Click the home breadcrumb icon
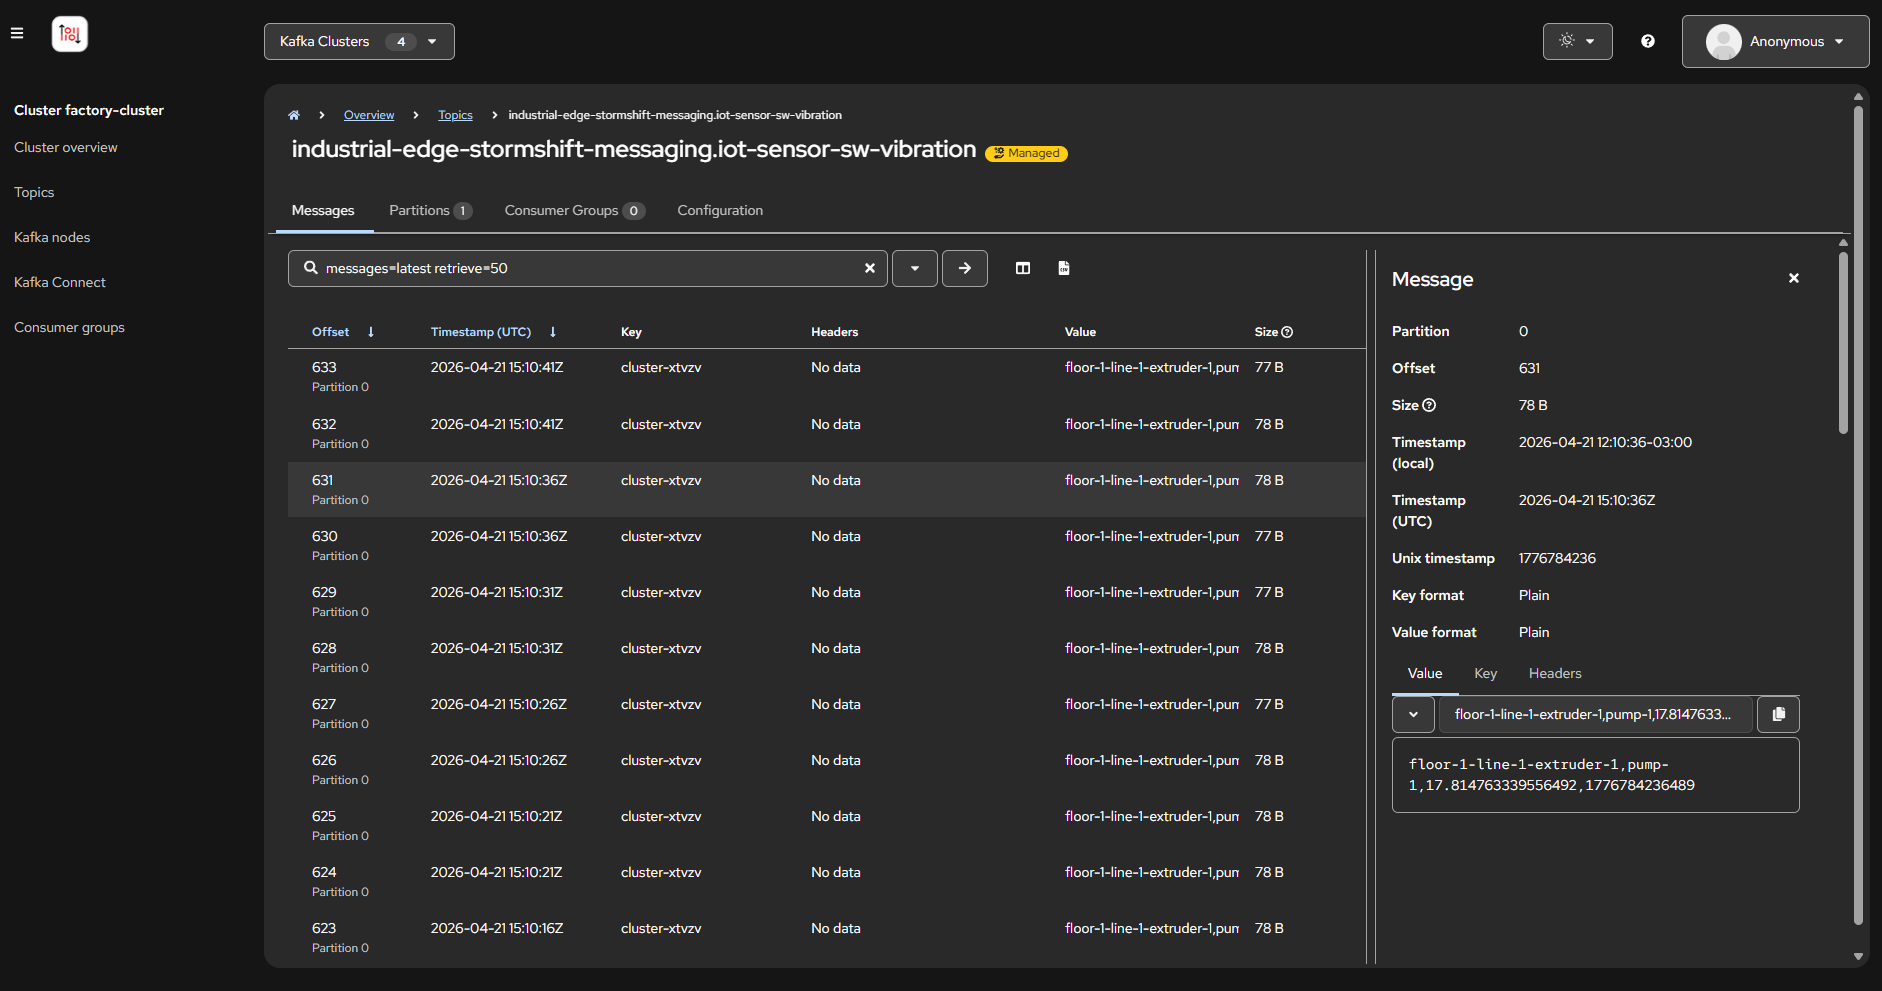Screen dimensions: 1882x991 tap(294, 115)
